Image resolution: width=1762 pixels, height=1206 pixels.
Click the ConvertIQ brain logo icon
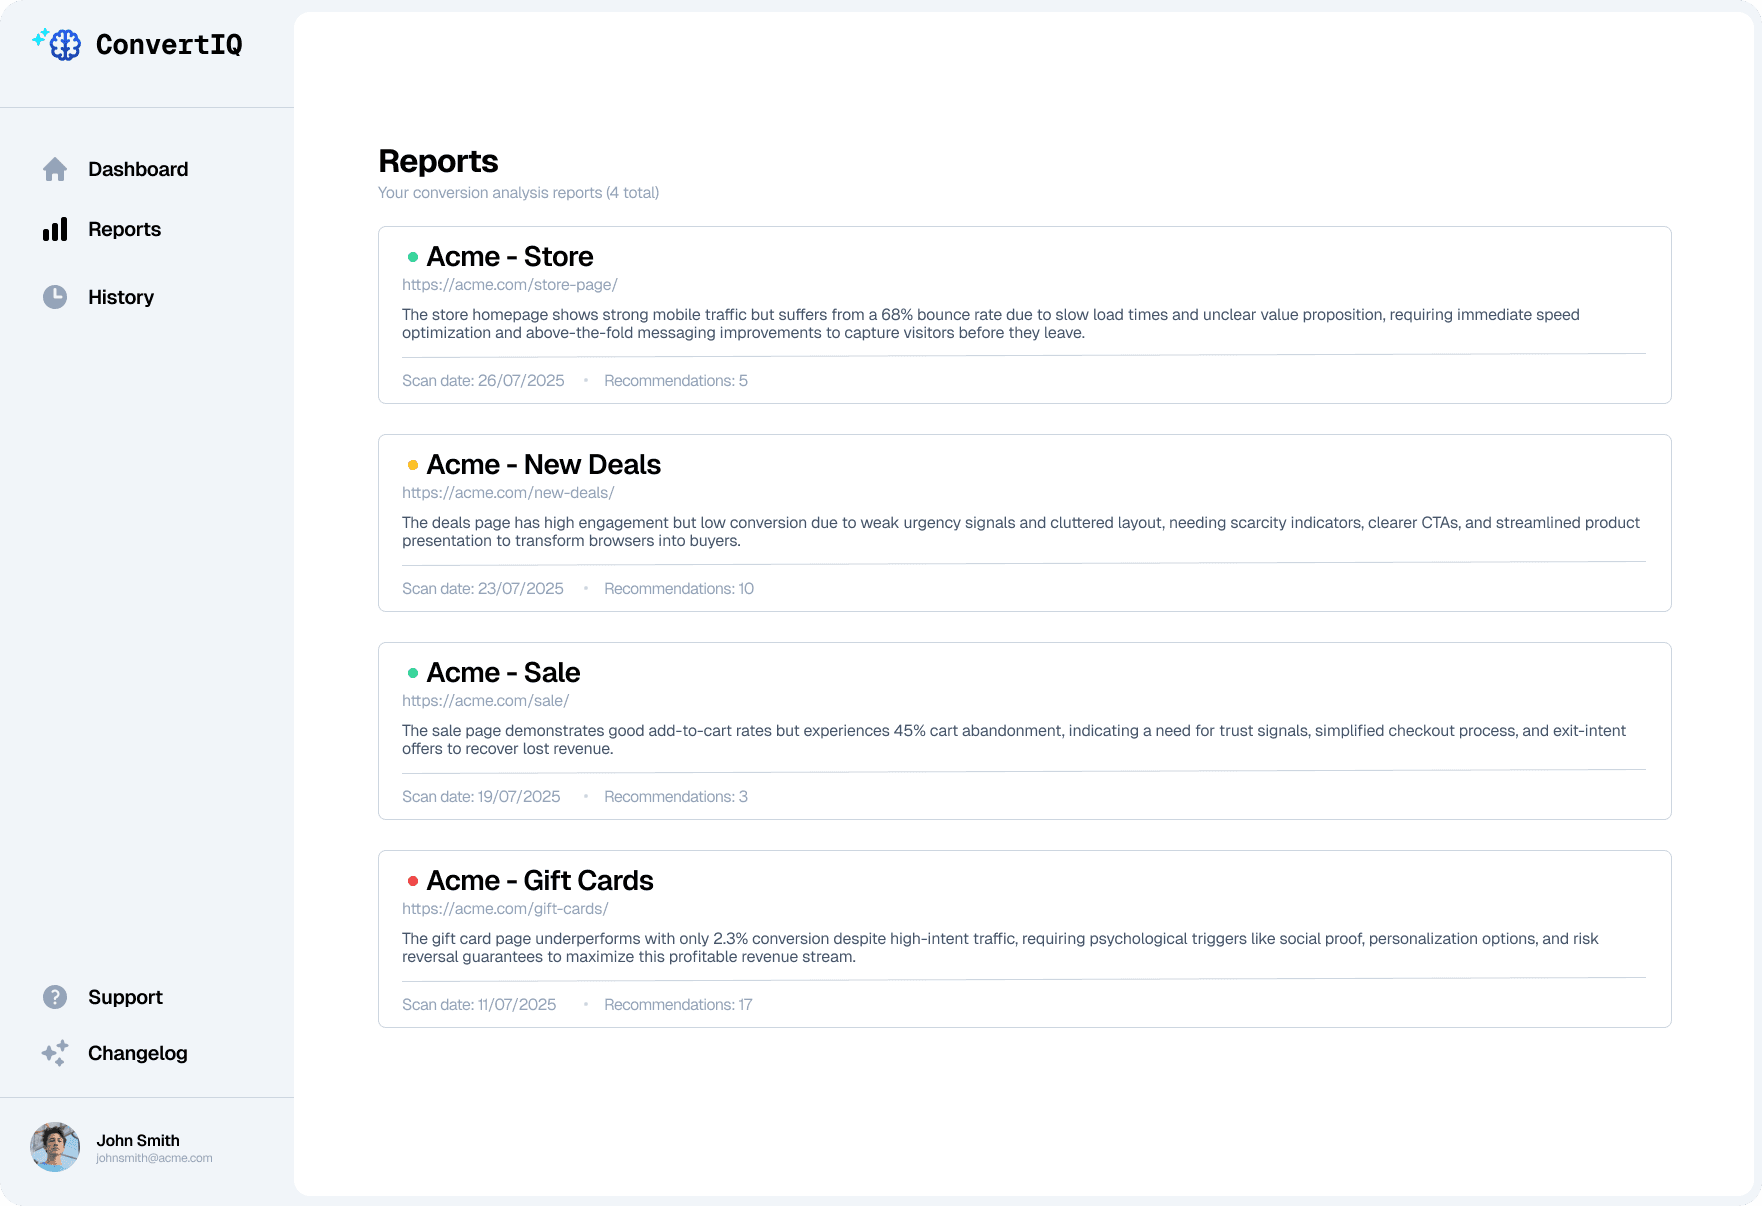click(58, 44)
